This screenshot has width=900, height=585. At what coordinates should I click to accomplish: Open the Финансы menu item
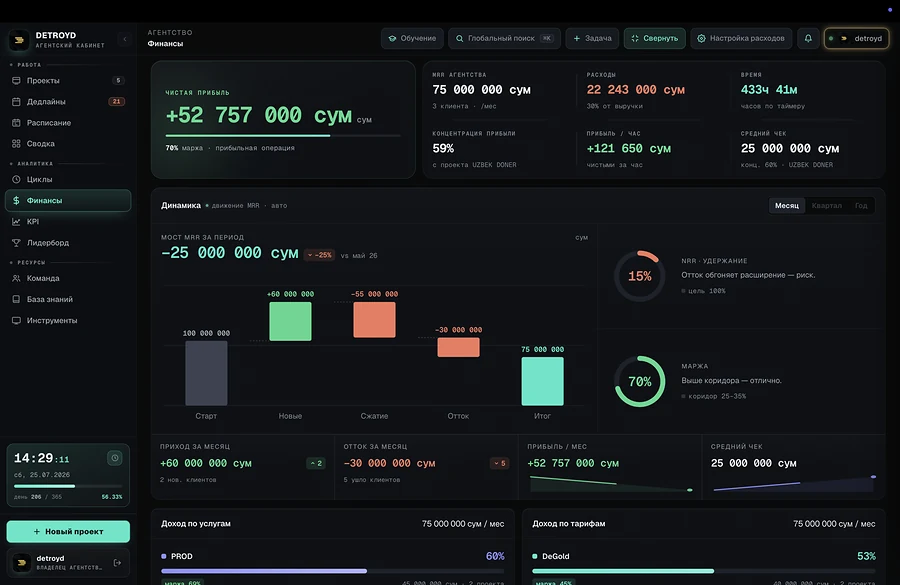click(x=68, y=200)
